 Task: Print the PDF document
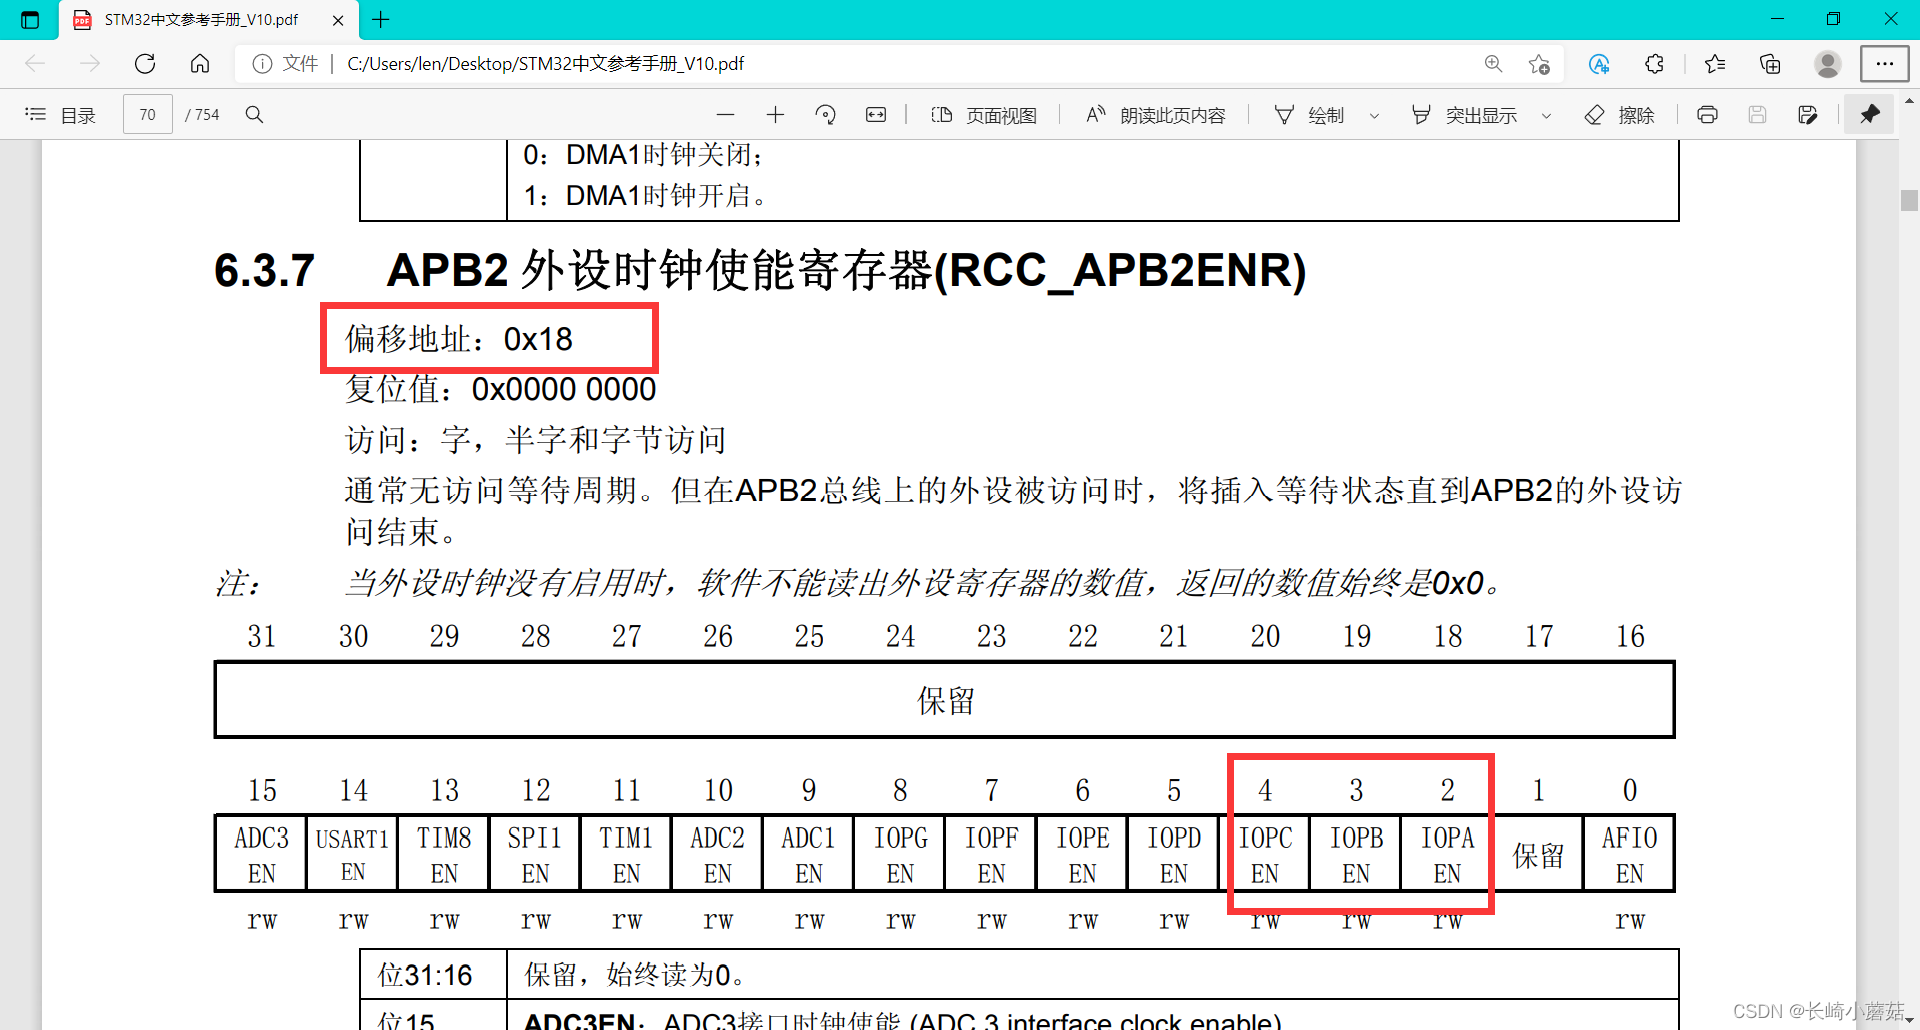click(x=1708, y=115)
